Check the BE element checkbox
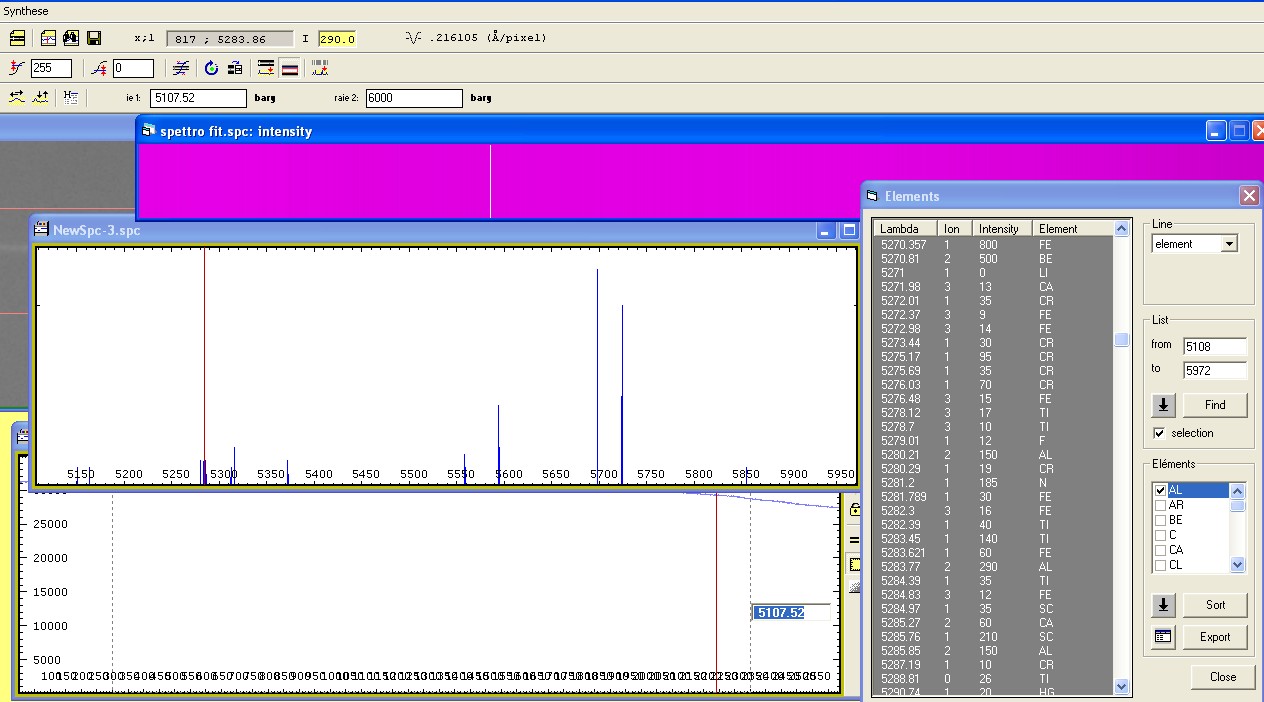 [1160, 521]
